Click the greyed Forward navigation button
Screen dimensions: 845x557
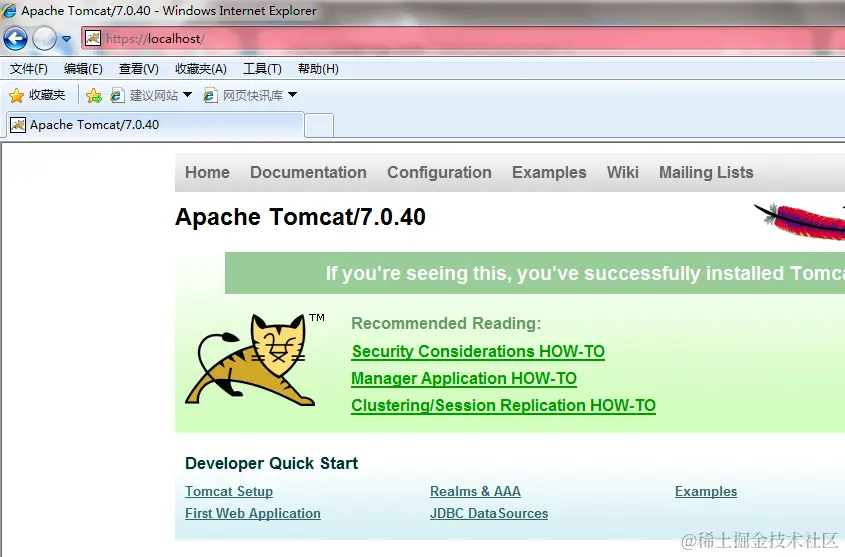click(44, 39)
